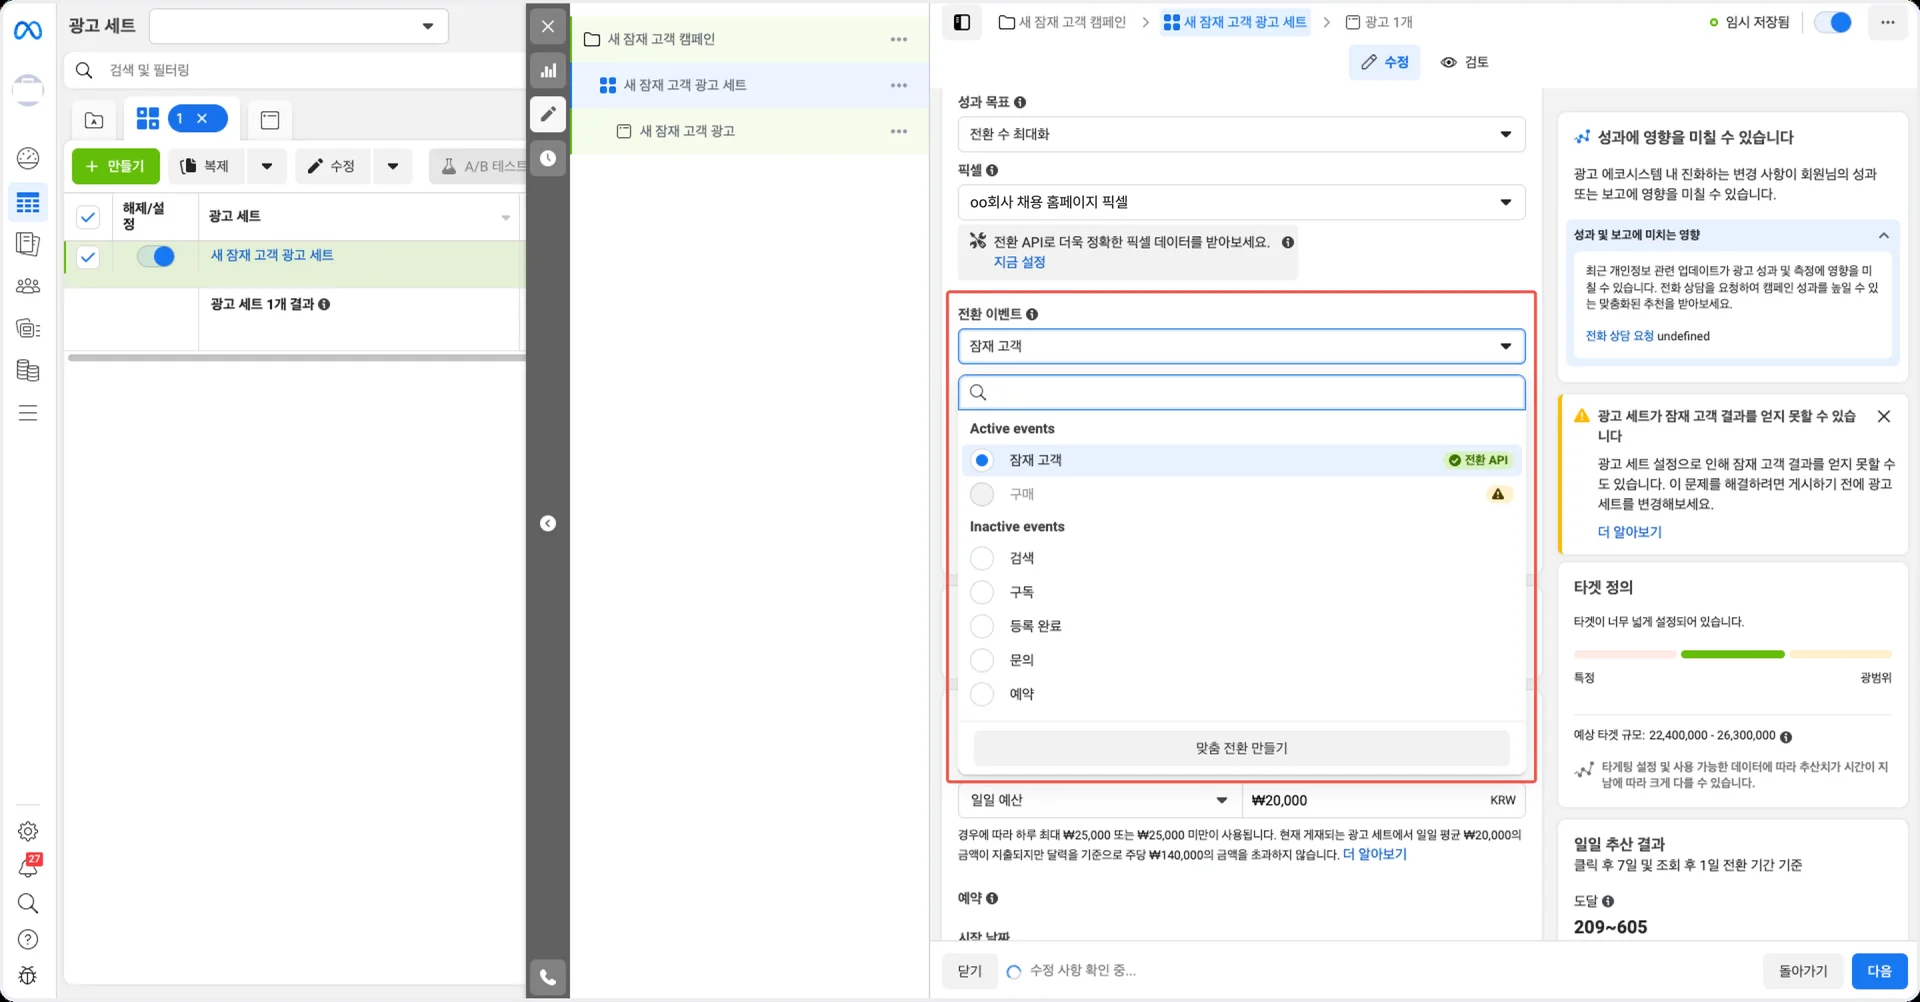Toggle the ad set switch beside 임시 저장됨
Image resolution: width=1920 pixels, height=1002 pixels.
1833,22
